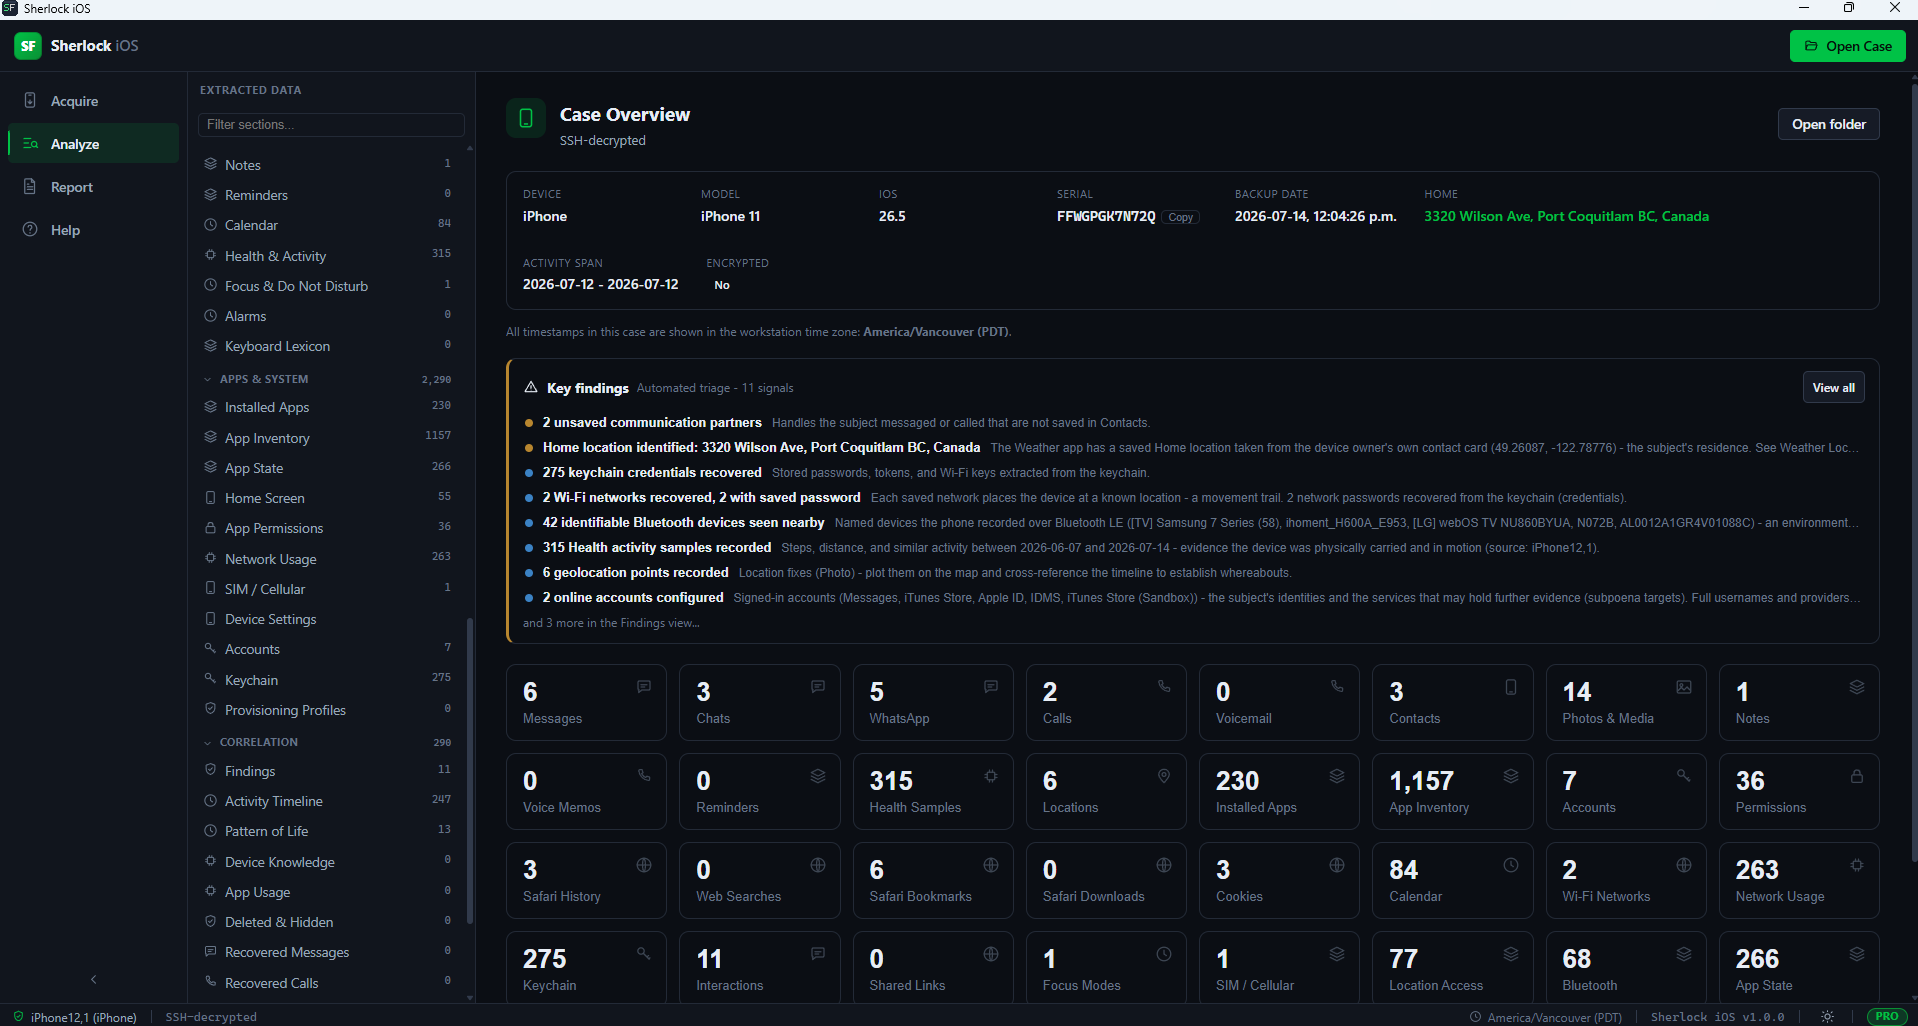This screenshot has width=1918, height=1026.
Task: Click the globe icon on Safari History card
Action: 644,864
